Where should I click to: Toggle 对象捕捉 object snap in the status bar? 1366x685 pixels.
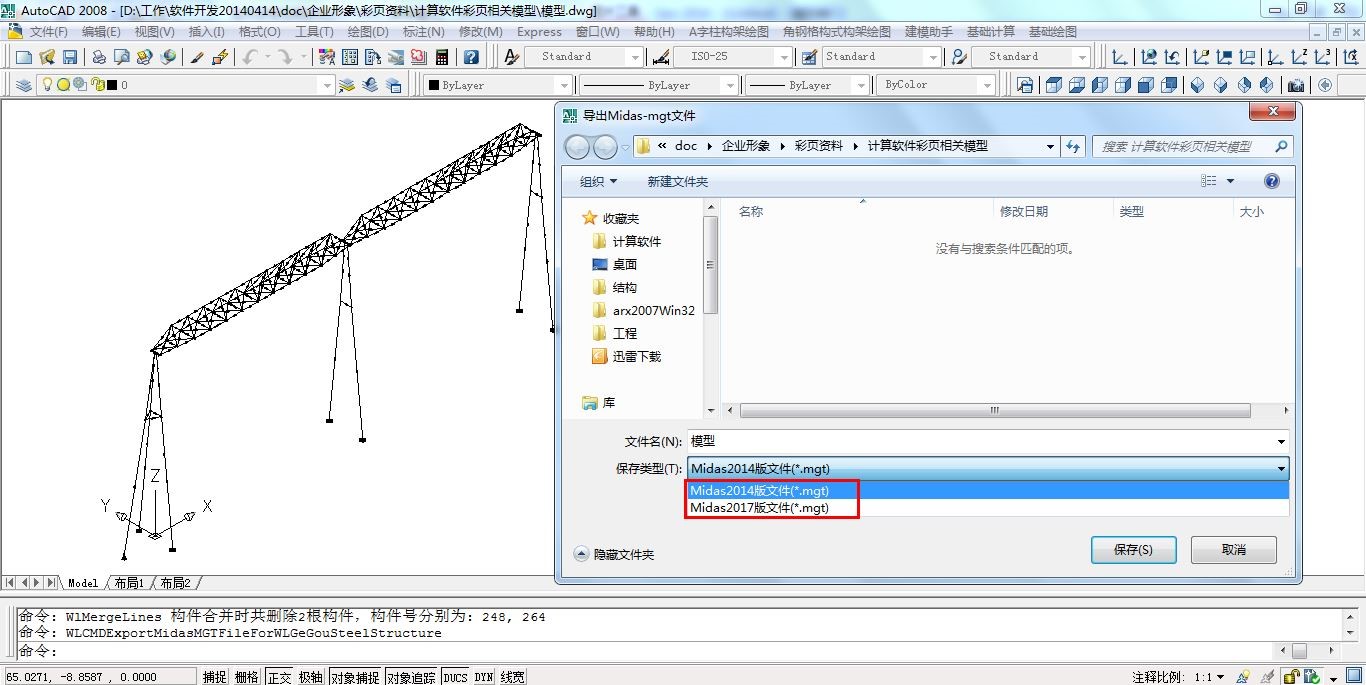[x=355, y=677]
